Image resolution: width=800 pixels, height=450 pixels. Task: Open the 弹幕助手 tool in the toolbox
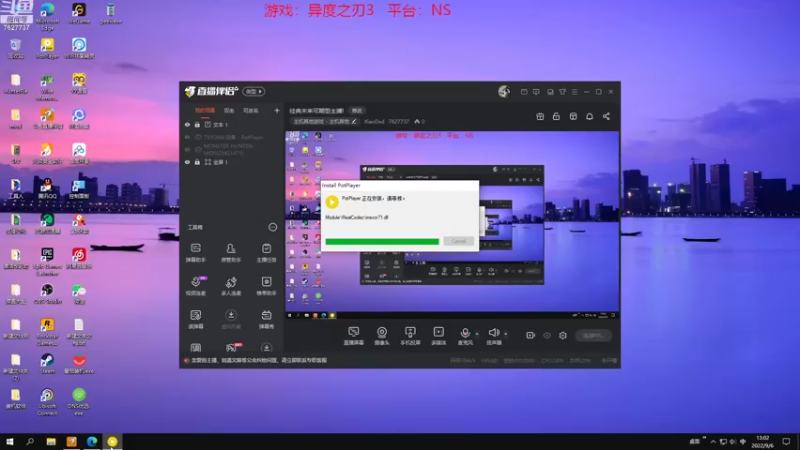click(x=195, y=253)
